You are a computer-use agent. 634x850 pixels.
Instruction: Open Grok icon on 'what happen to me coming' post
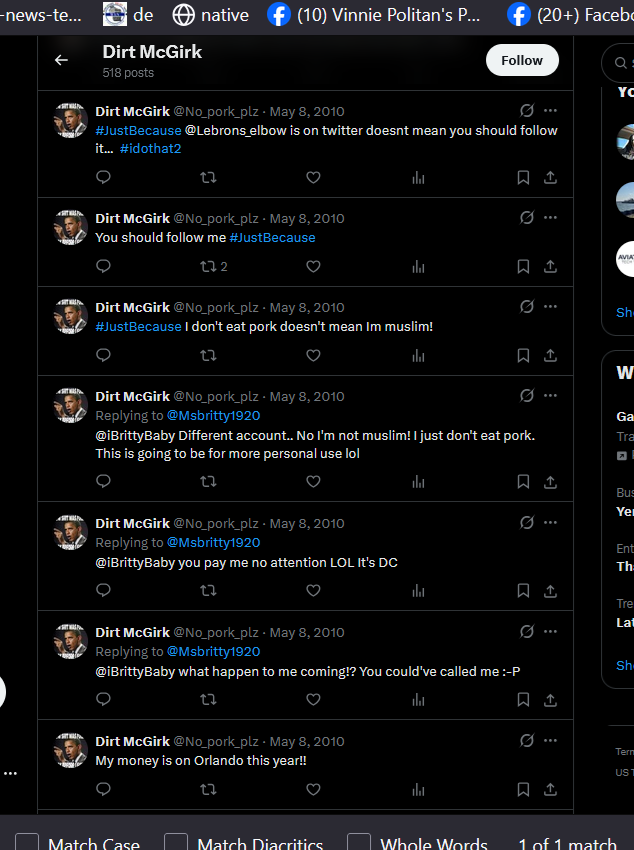point(527,632)
